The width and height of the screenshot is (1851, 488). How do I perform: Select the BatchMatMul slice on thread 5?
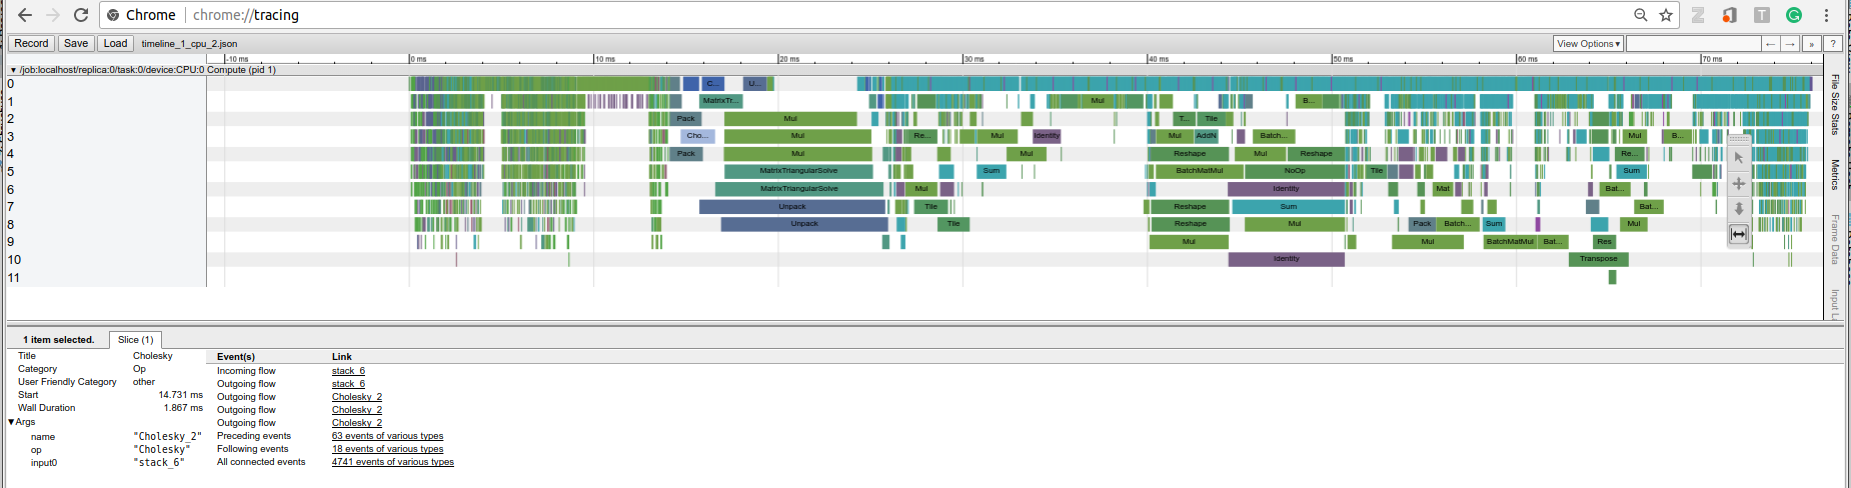(1199, 171)
